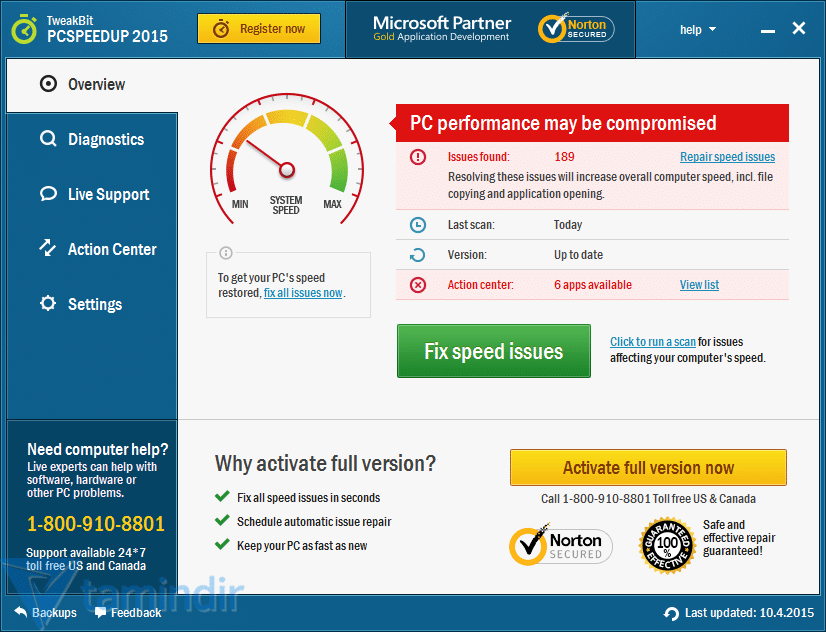This screenshot has width=826, height=632.
Task: Click the Fix speed issues button
Action: point(494,351)
